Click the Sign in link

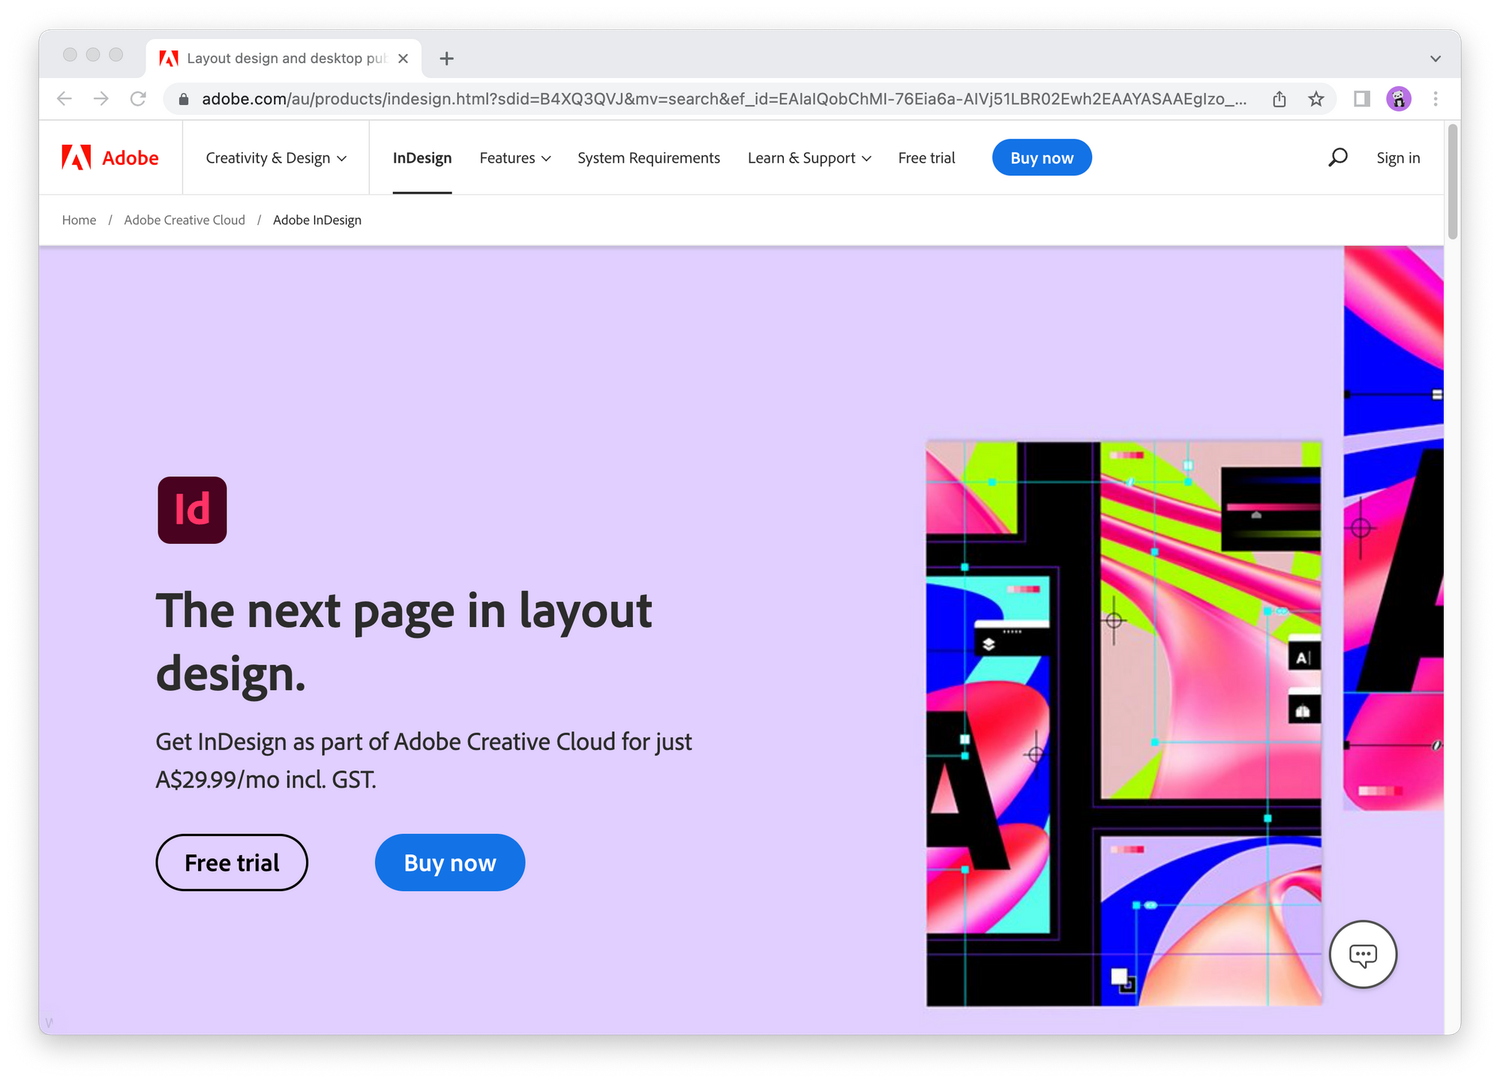click(1398, 158)
